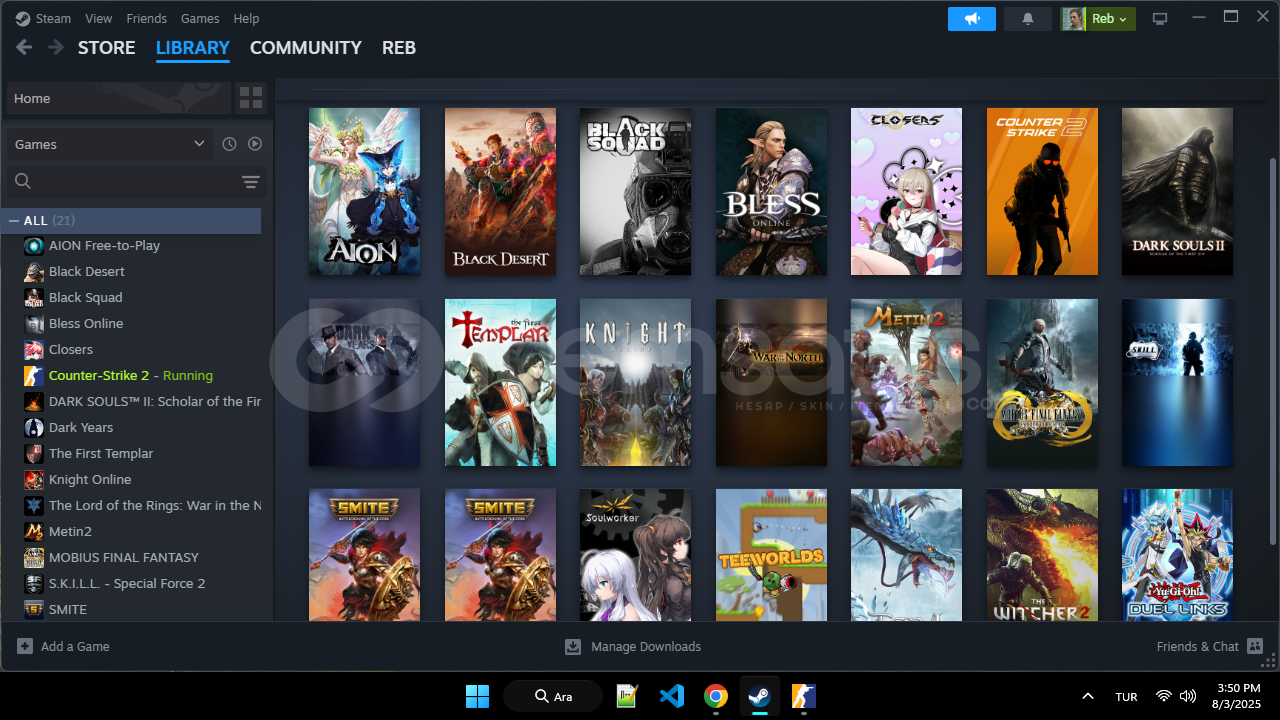Click the AION game icon in list
1280x720 pixels.
coord(34,245)
